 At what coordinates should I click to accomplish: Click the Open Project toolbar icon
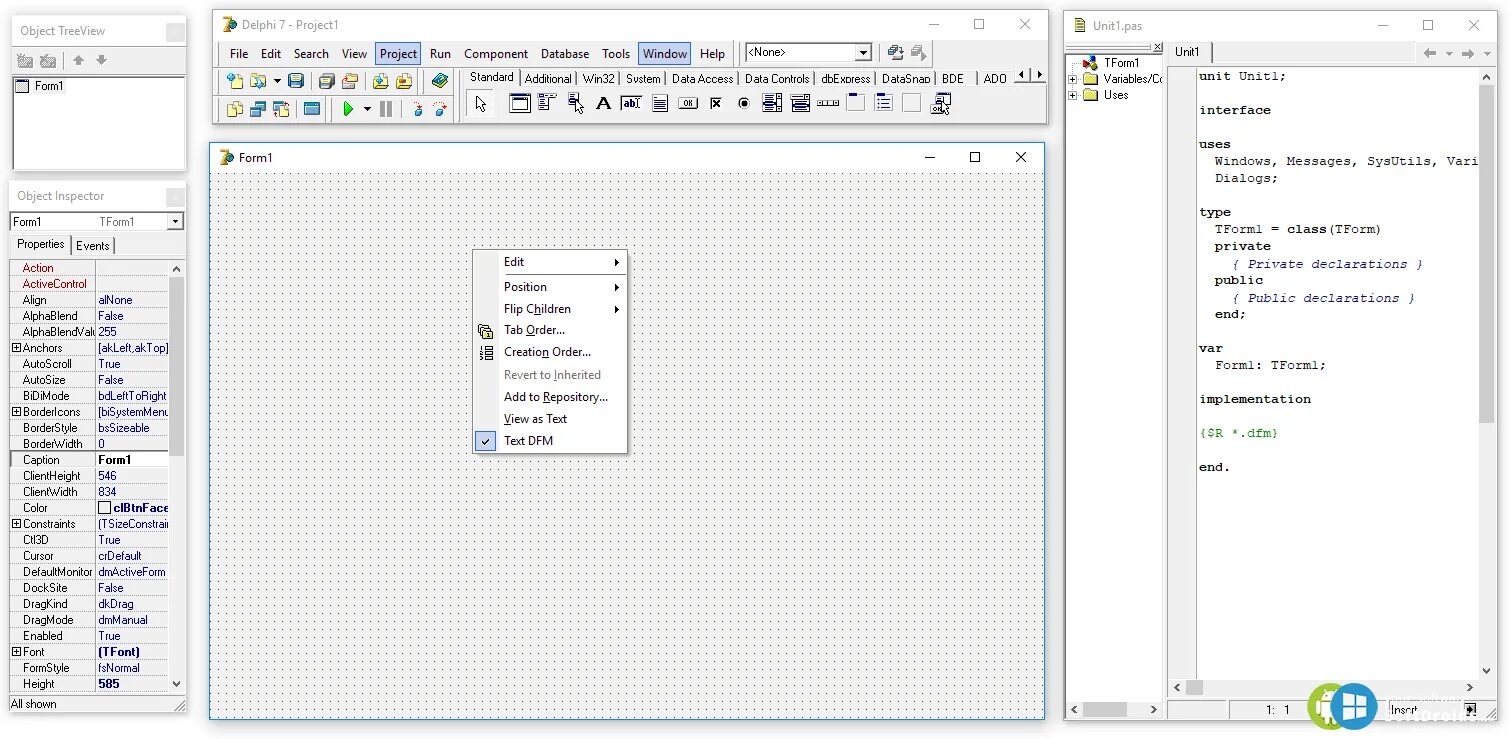(x=350, y=81)
